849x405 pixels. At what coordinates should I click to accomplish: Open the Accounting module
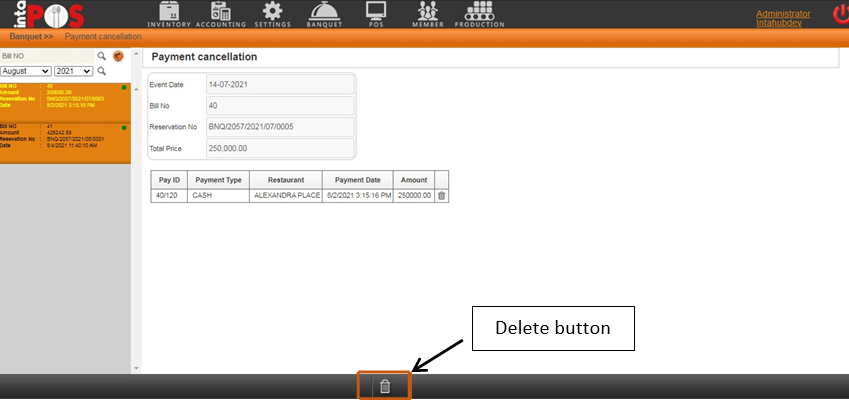click(x=220, y=14)
